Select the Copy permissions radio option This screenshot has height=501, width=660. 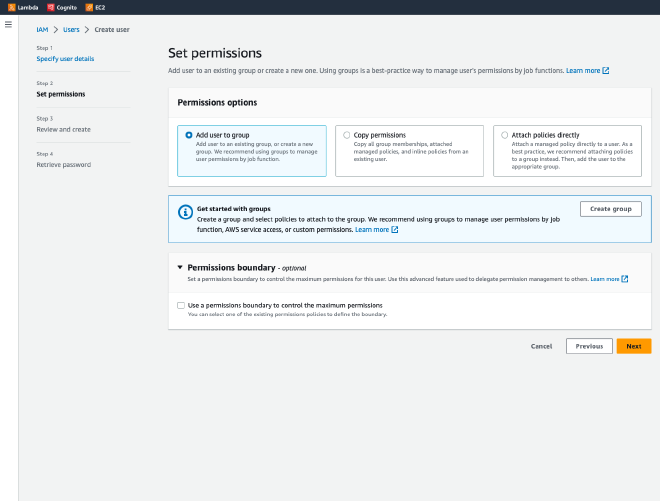(x=347, y=135)
